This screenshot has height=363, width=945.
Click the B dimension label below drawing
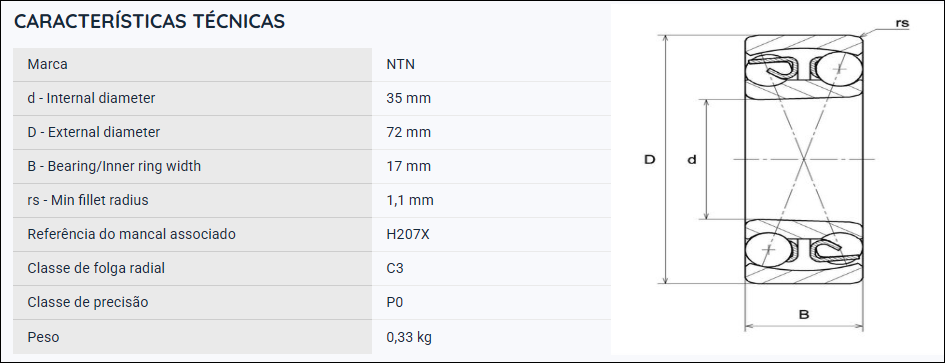point(804,314)
